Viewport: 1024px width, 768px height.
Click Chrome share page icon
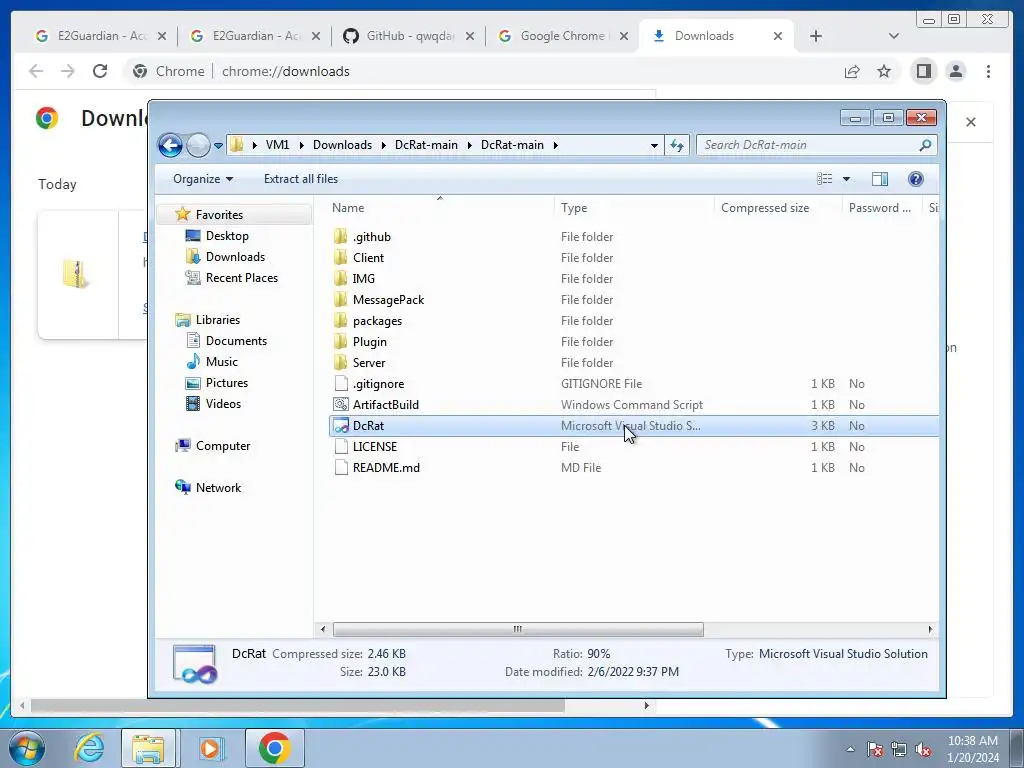852,71
